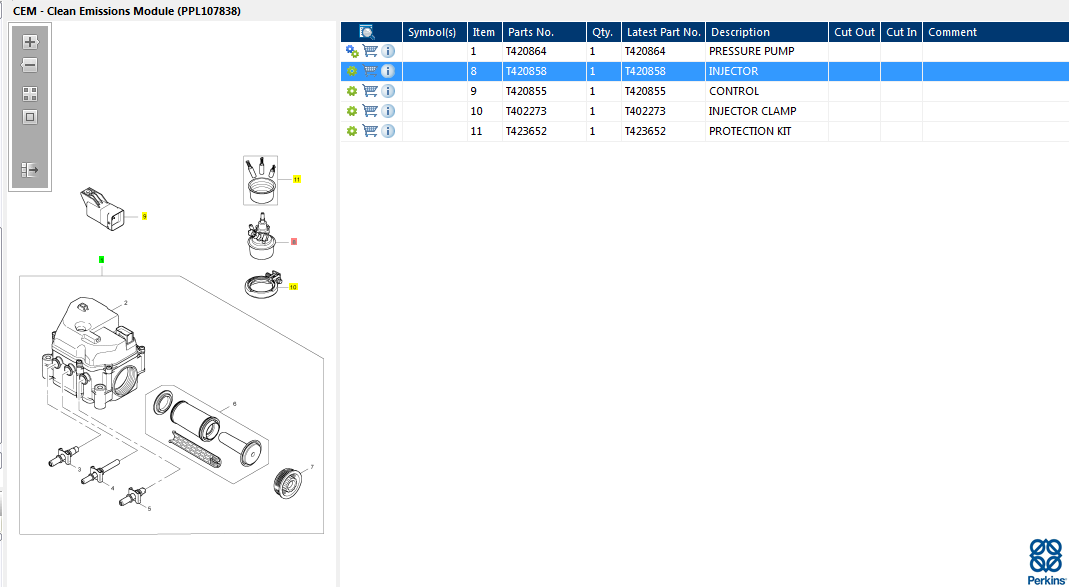The image size is (1069, 587).
Task: Show info for CONTROL row
Action: 388,91
